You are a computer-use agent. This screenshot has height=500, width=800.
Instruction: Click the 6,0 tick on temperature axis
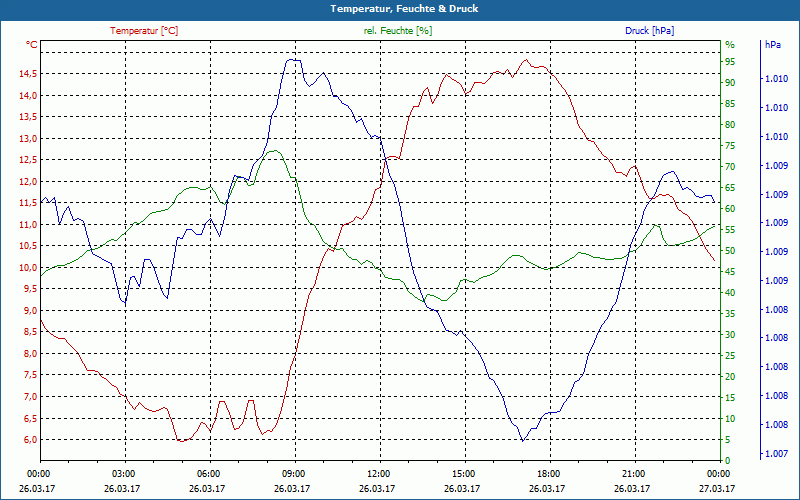(30, 440)
